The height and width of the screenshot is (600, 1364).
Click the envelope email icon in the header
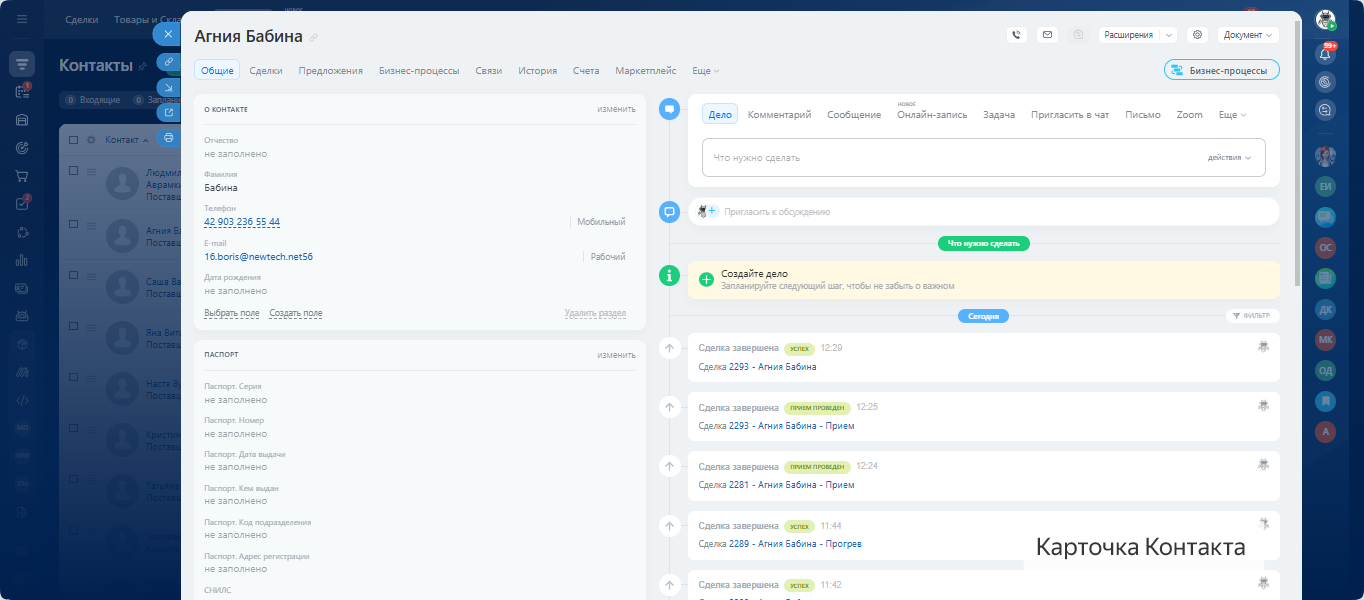point(1047,35)
